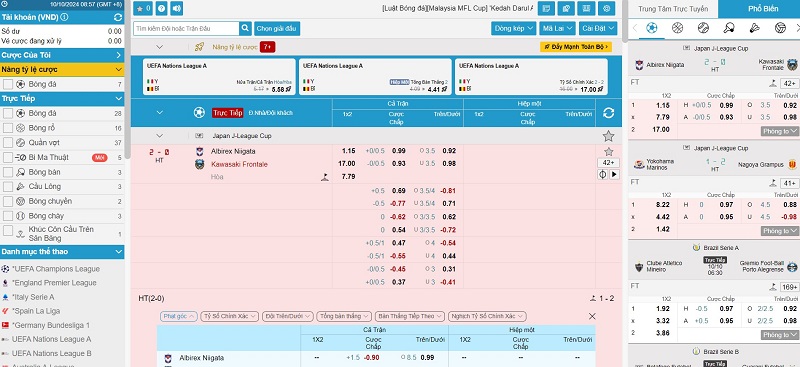Viewport: 800px width, 367px height.
Task: Open the 42+ more markets button in main table
Action: 608,163
